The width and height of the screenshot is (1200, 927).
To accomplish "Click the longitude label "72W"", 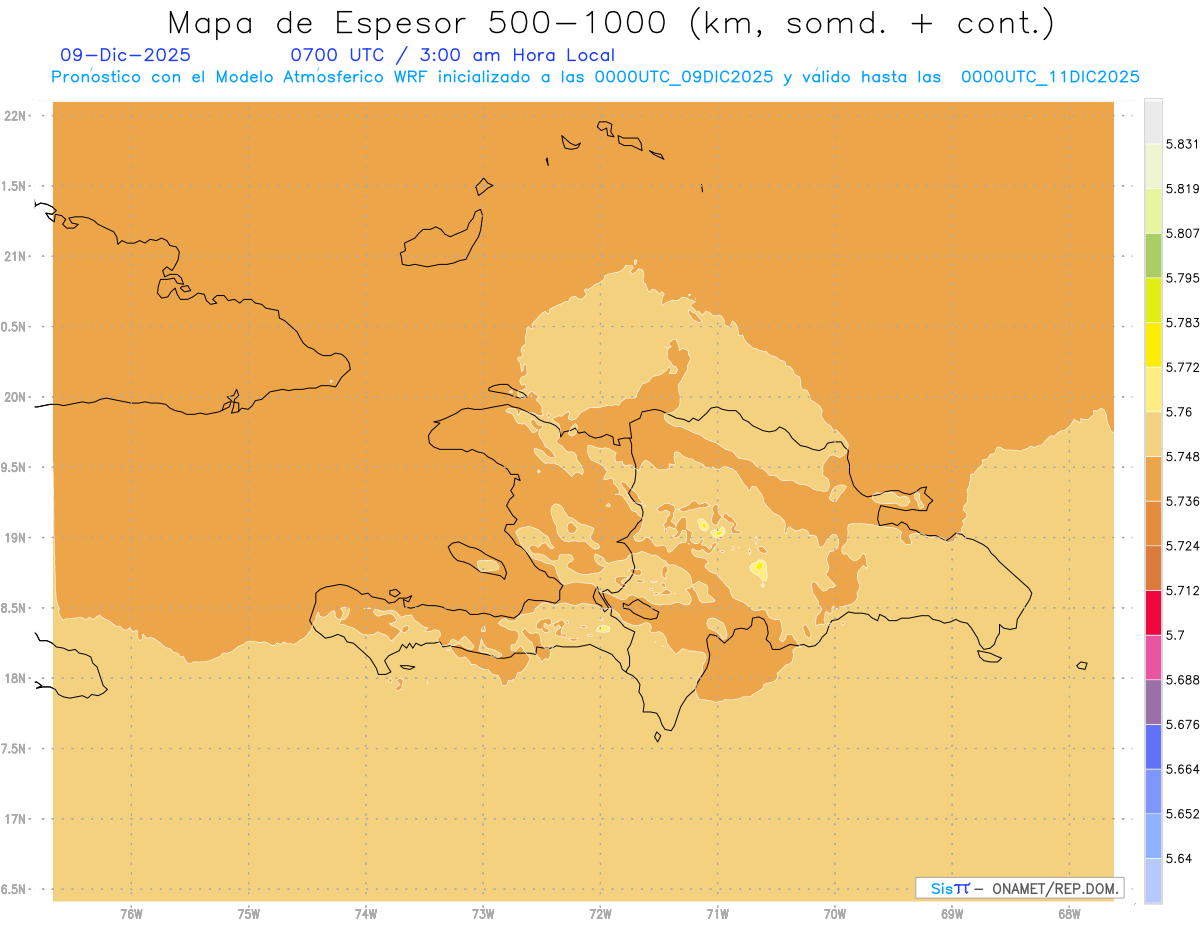I will pyautogui.click(x=601, y=914).
